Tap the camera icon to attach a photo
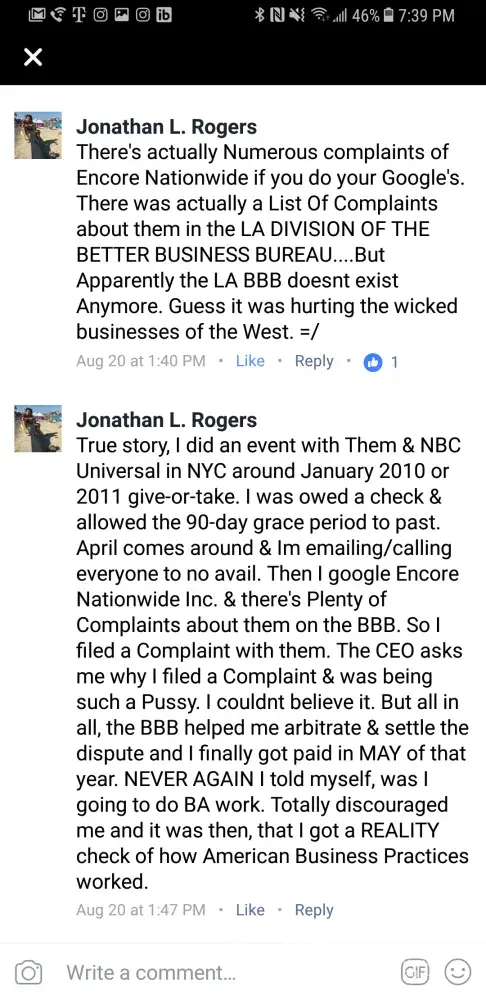Screen dimensions: 486x1000 tap(29, 973)
